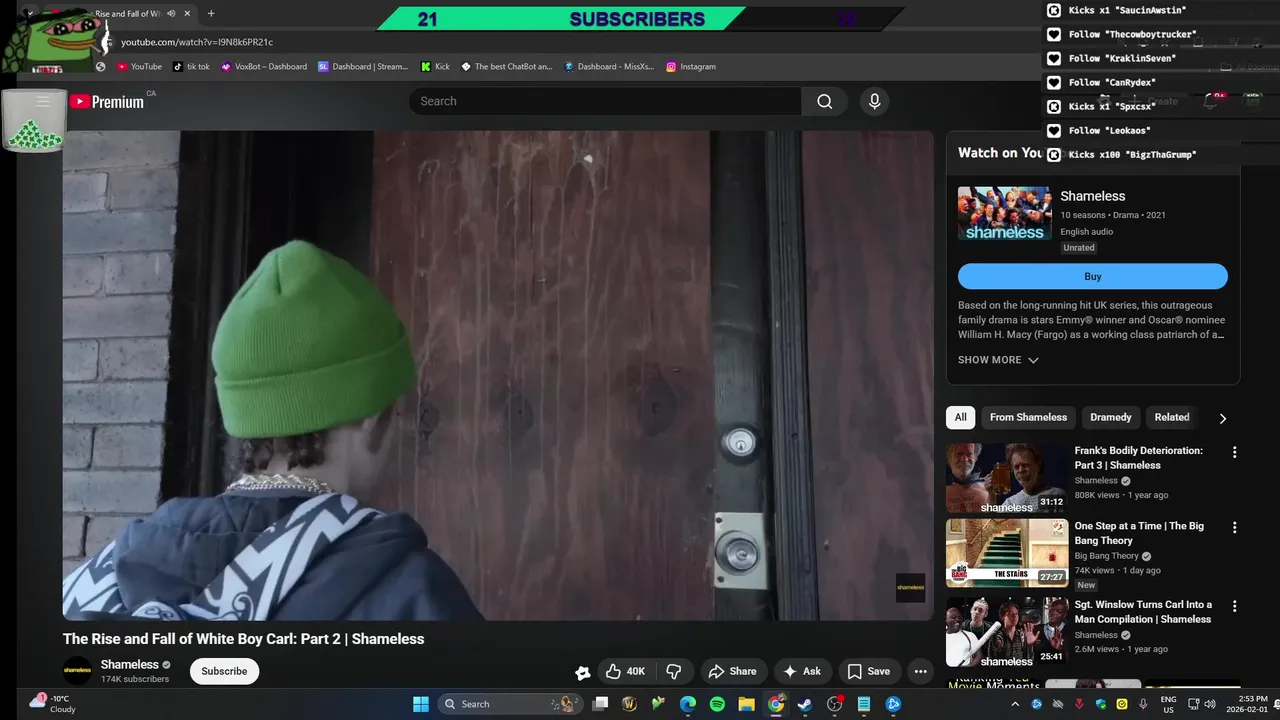Open the clock showing 2:53 PM
This screenshot has width=1280, height=720.
(x=1245, y=704)
